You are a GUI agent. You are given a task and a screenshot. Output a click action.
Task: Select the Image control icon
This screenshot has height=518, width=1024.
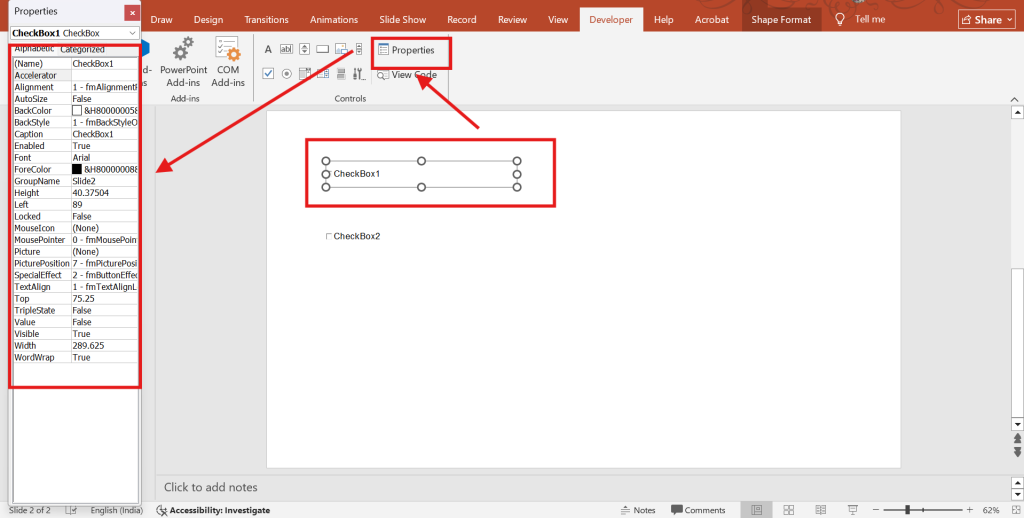(341, 49)
